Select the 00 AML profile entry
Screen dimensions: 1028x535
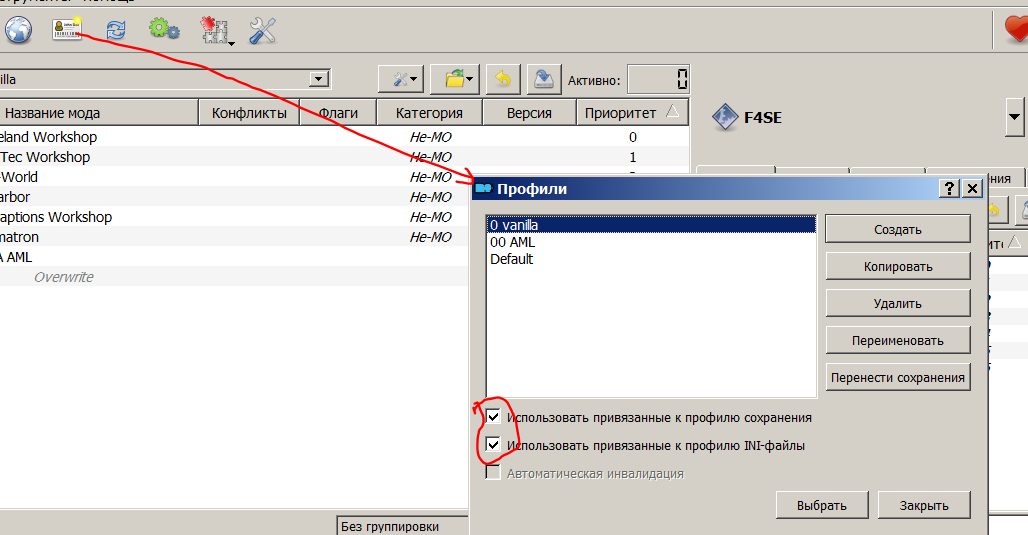(512, 242)
